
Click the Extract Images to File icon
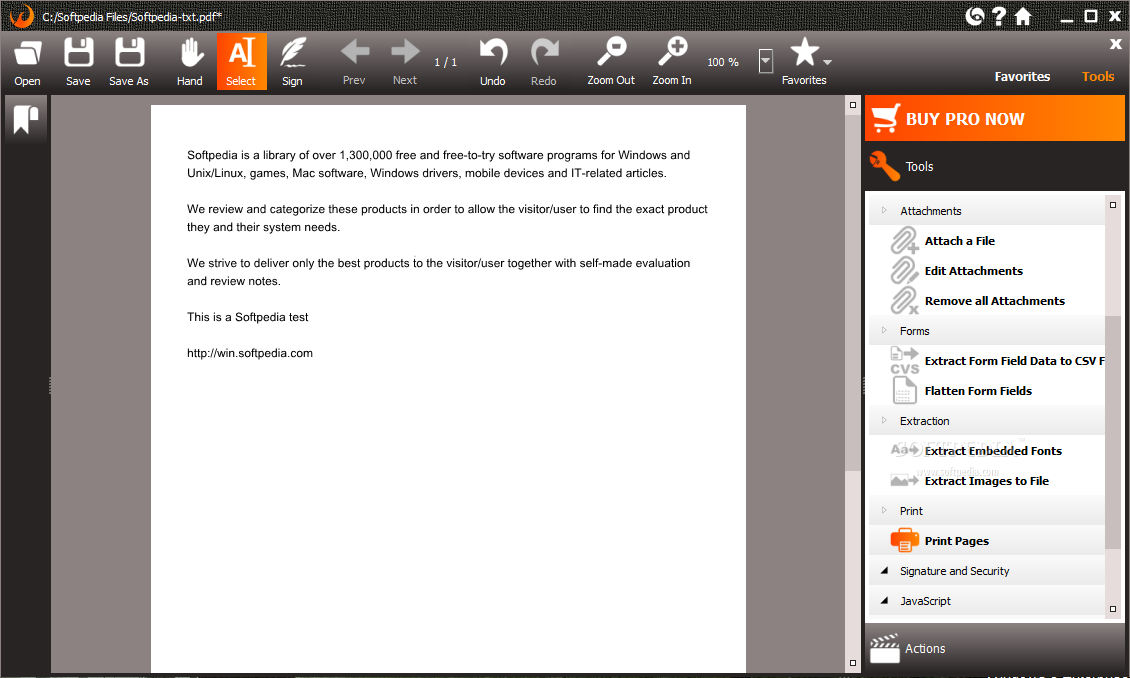click(x=904, y=481)
